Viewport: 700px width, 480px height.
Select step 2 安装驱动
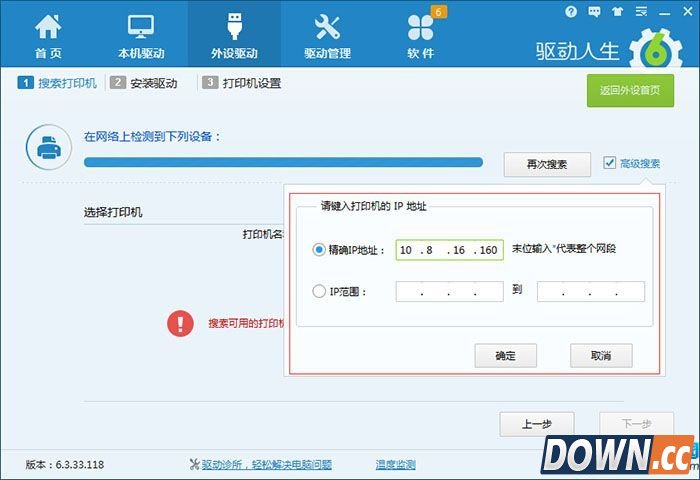point(144,83)
